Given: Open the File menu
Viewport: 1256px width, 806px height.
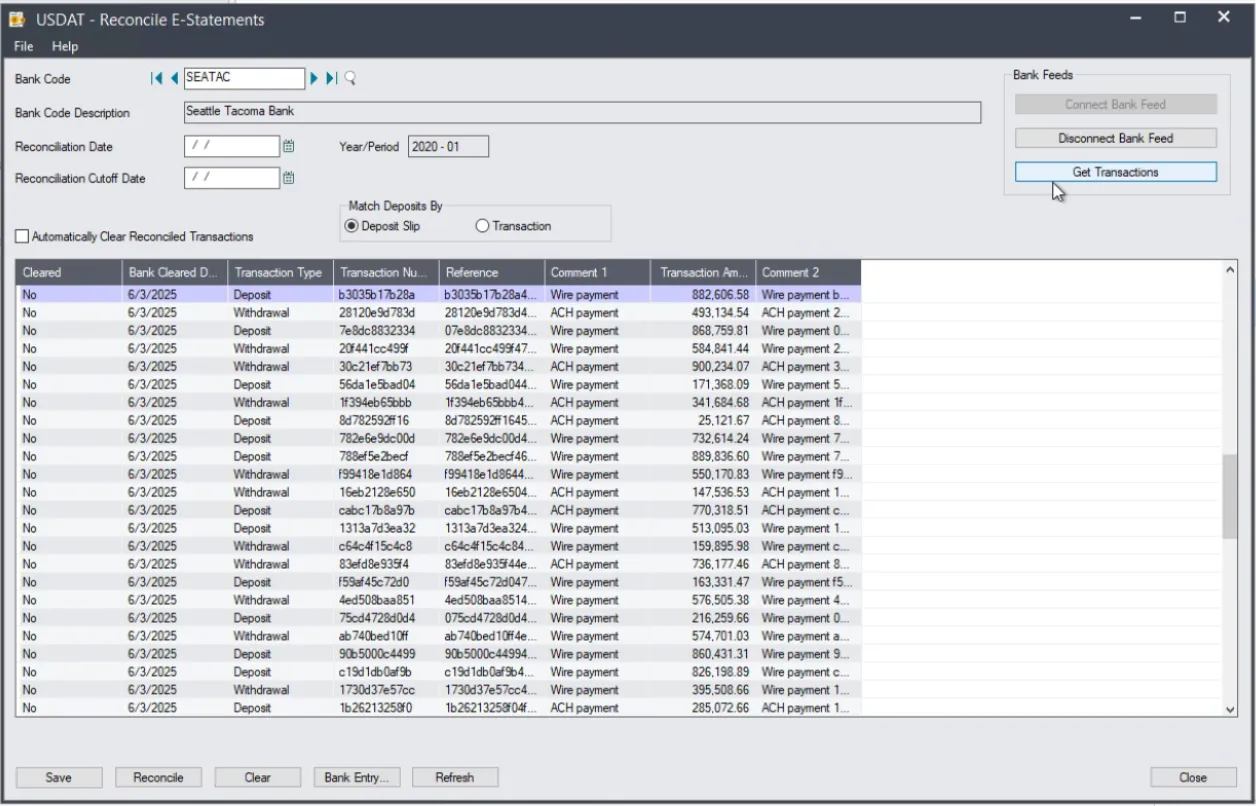Looking at the screenshot, I should click(23, 46).
